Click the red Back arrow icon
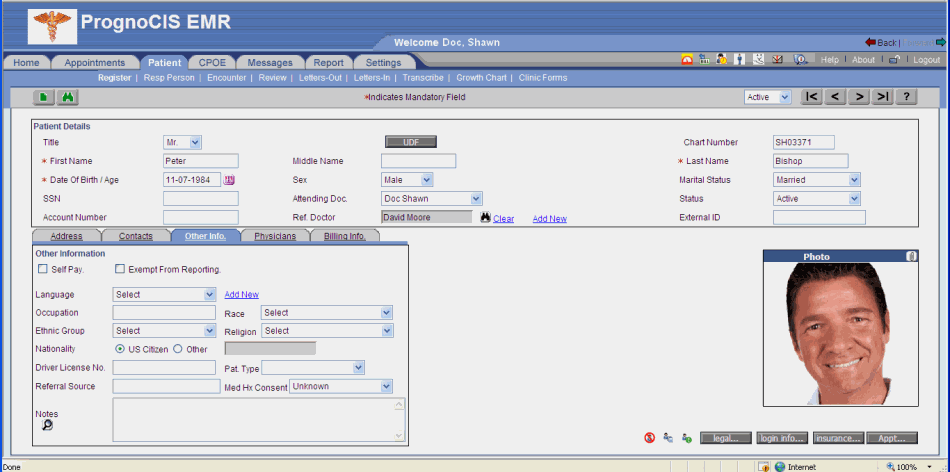 tap(870, 42)
